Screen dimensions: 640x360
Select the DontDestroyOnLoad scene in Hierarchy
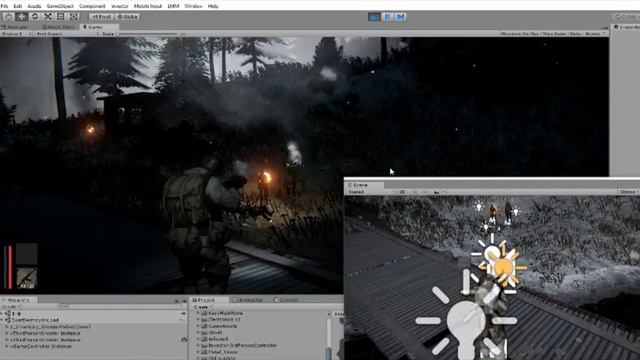pos(35,320)
